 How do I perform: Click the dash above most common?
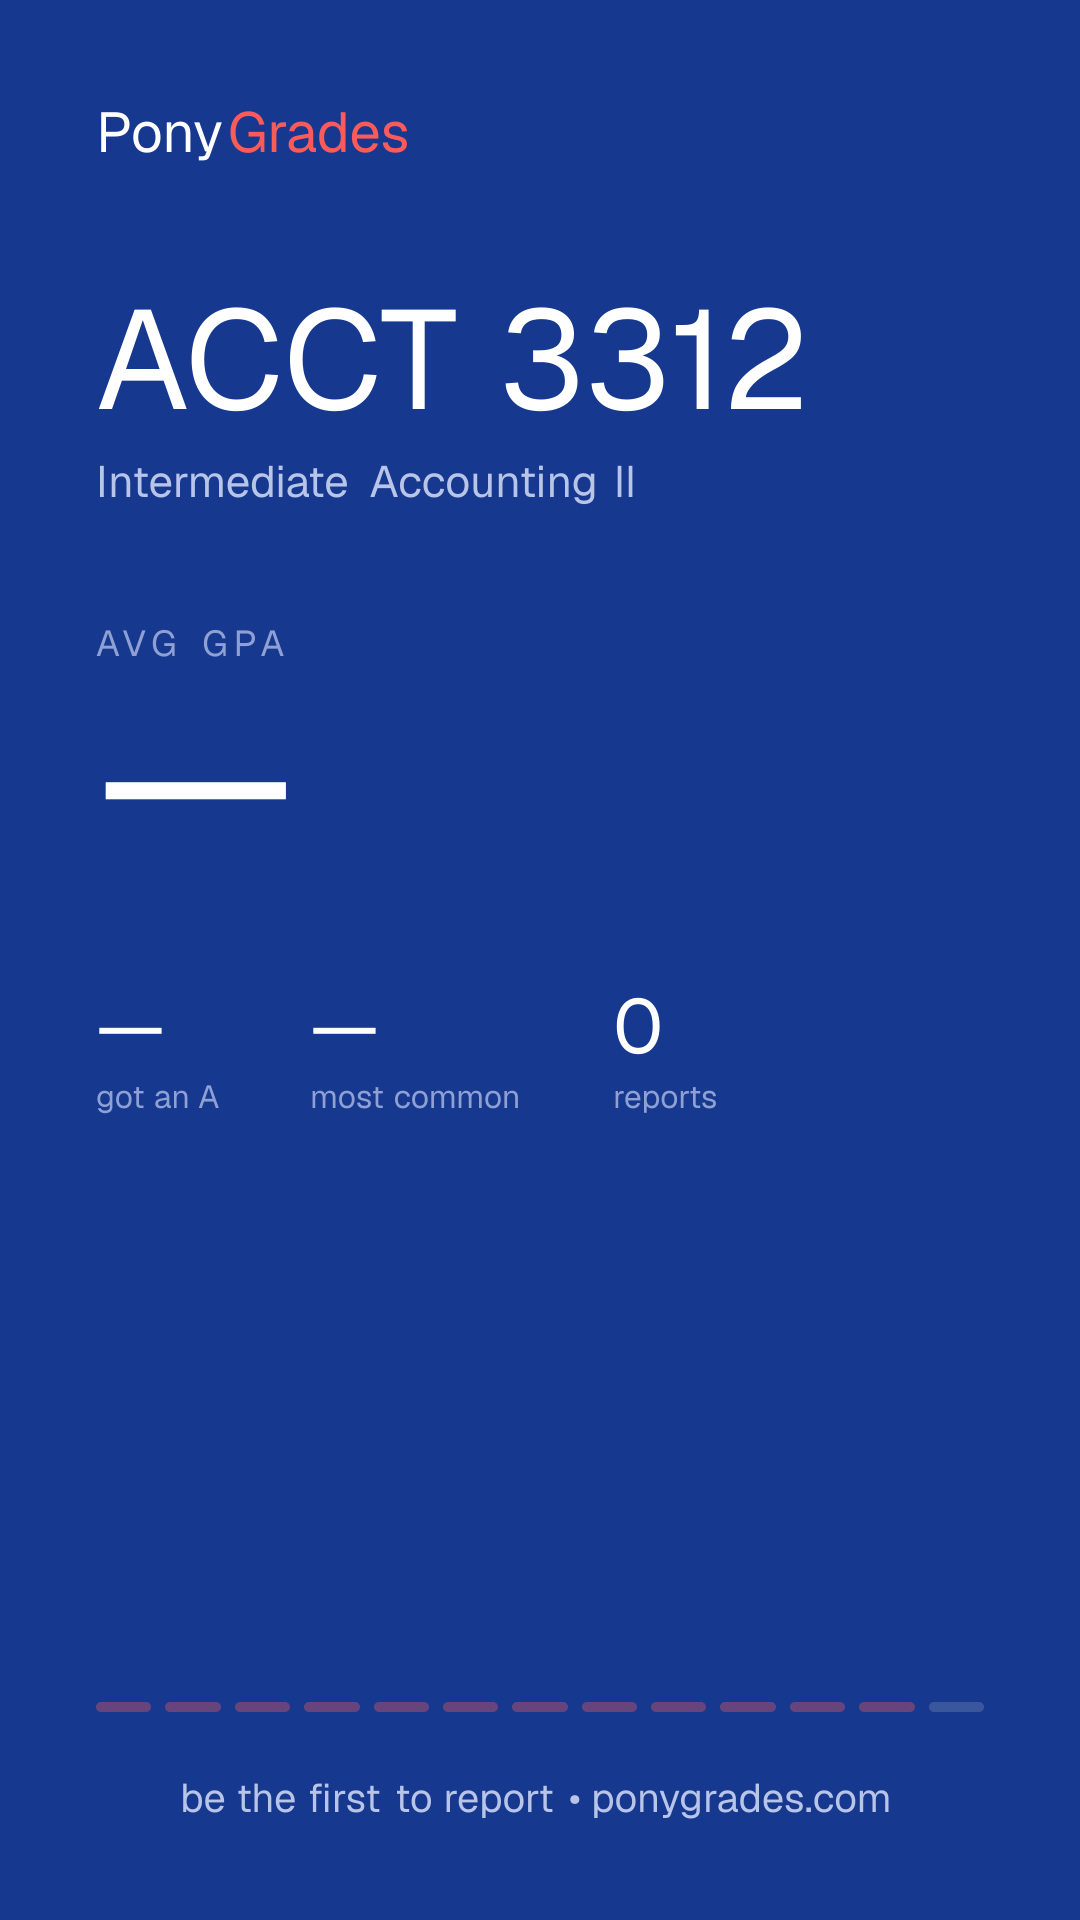[x=344, y=1030]
